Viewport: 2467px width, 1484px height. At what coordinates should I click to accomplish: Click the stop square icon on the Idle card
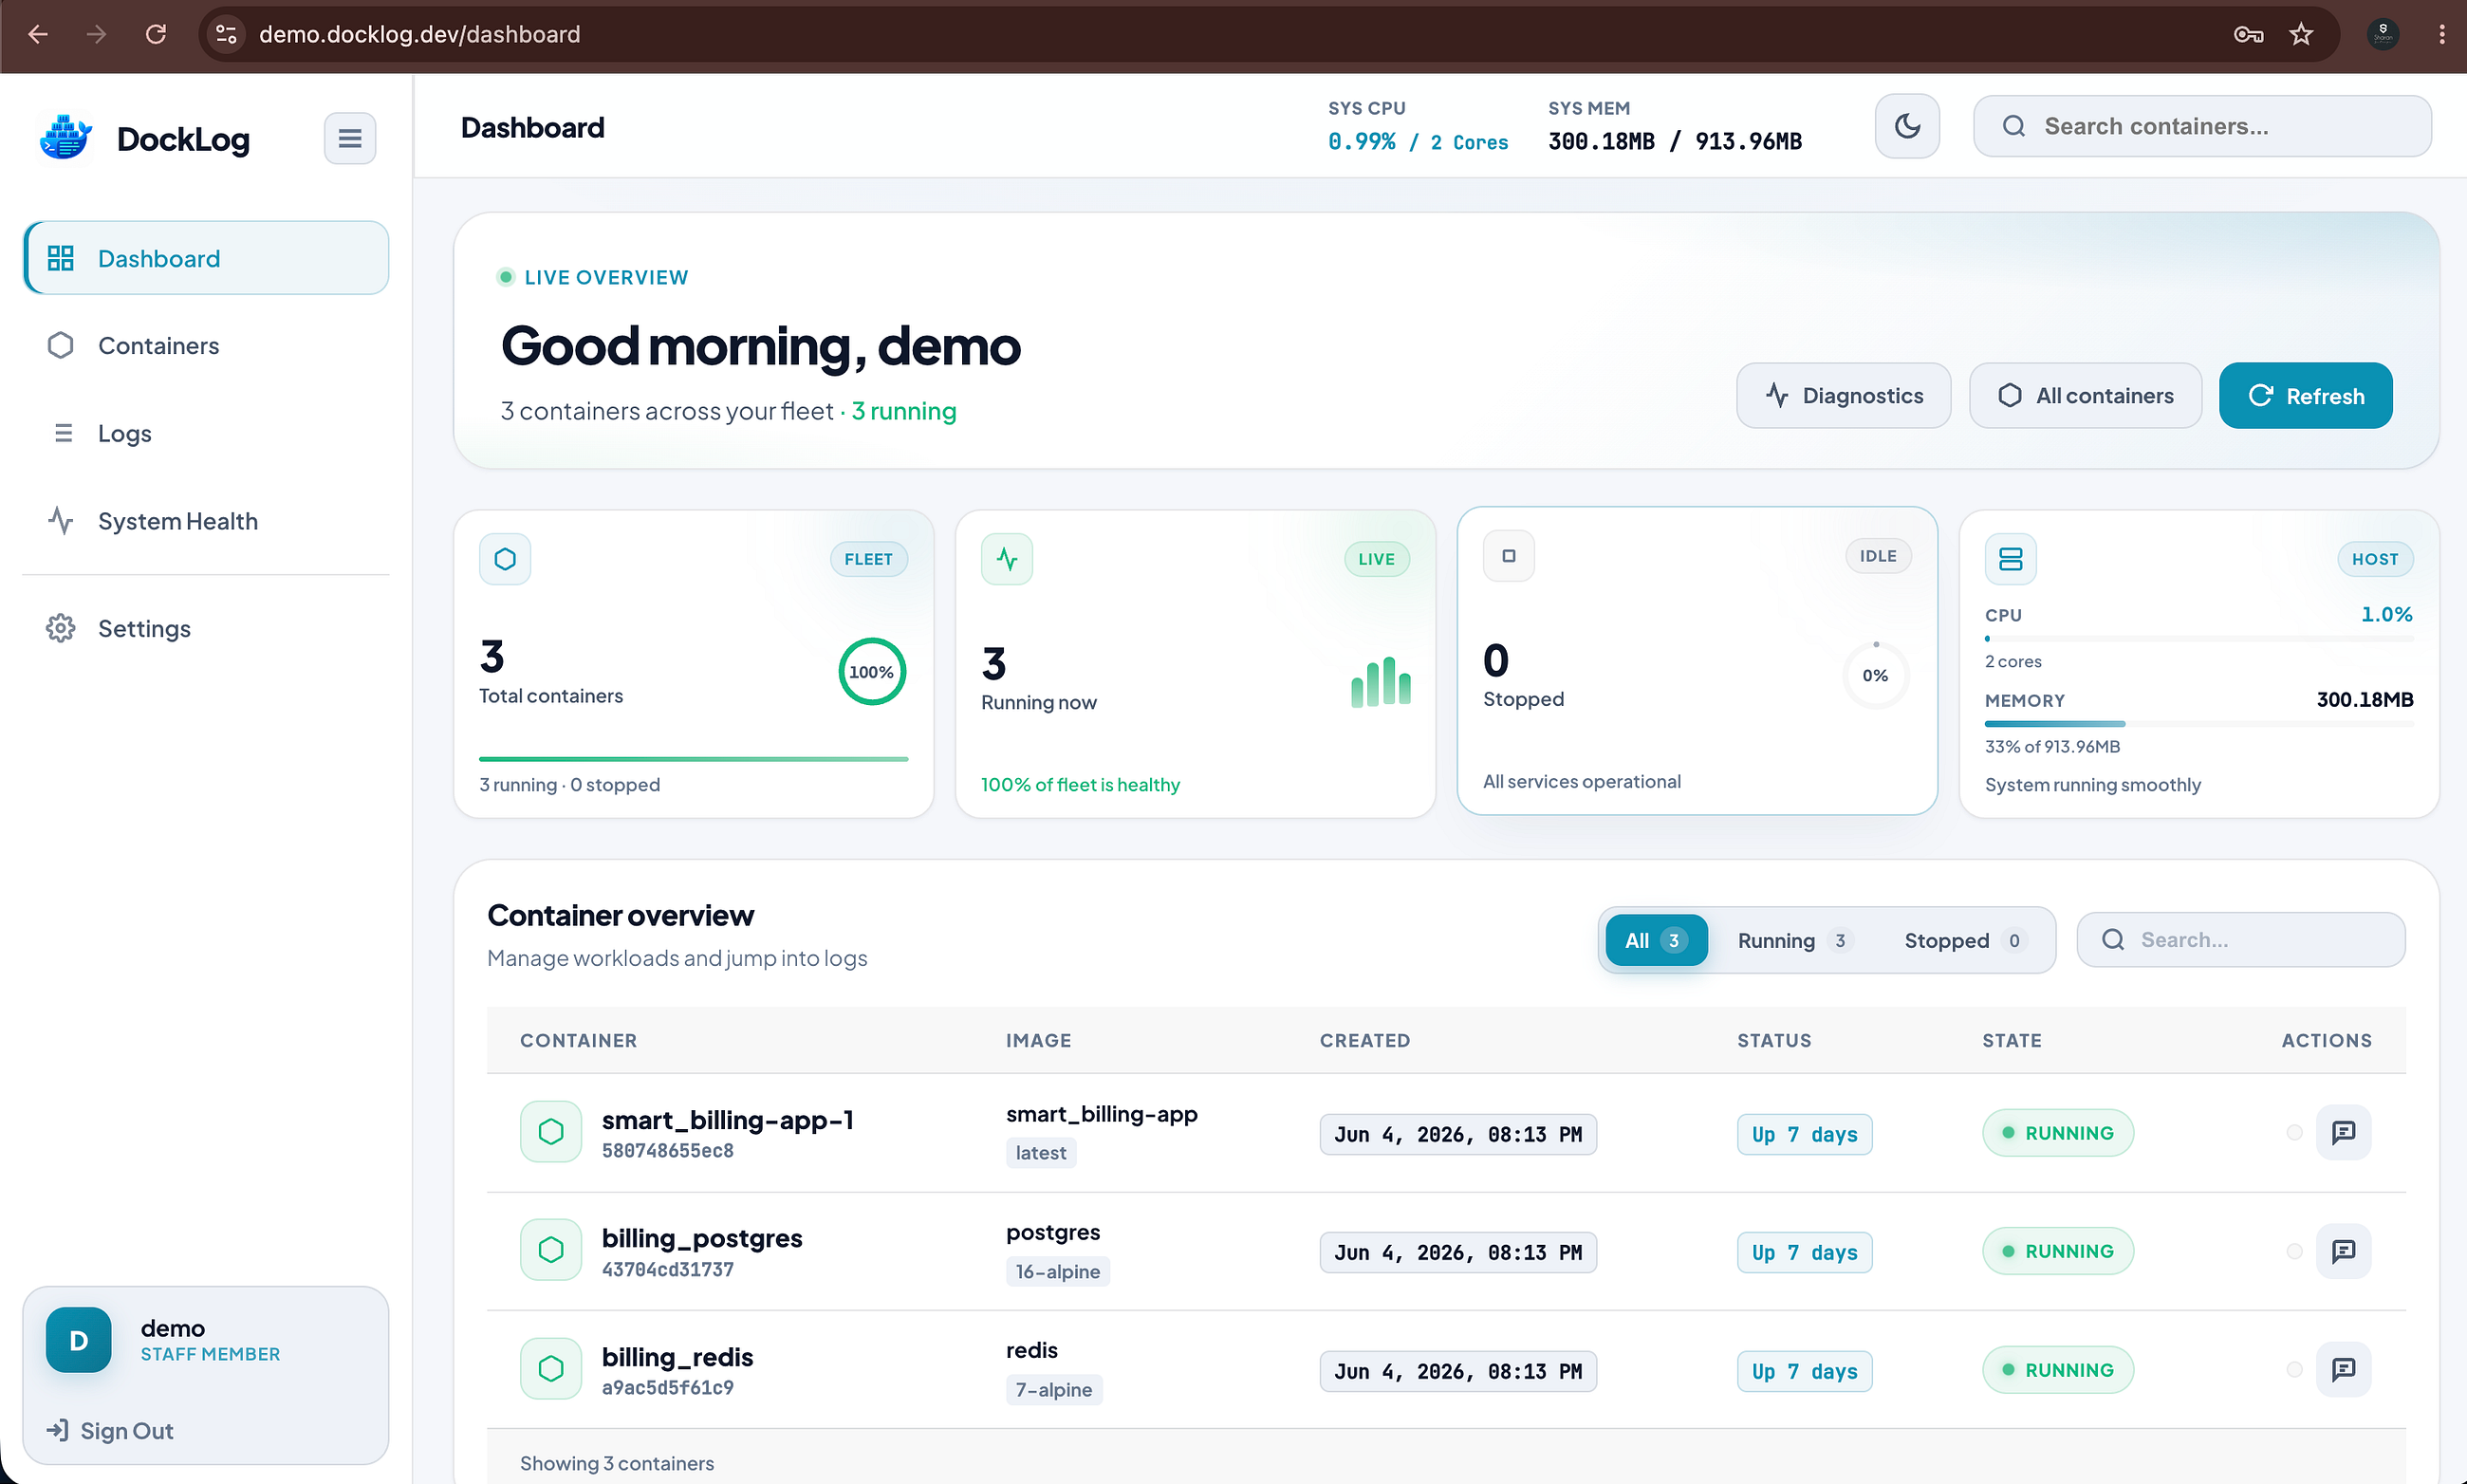point(1508,555)
